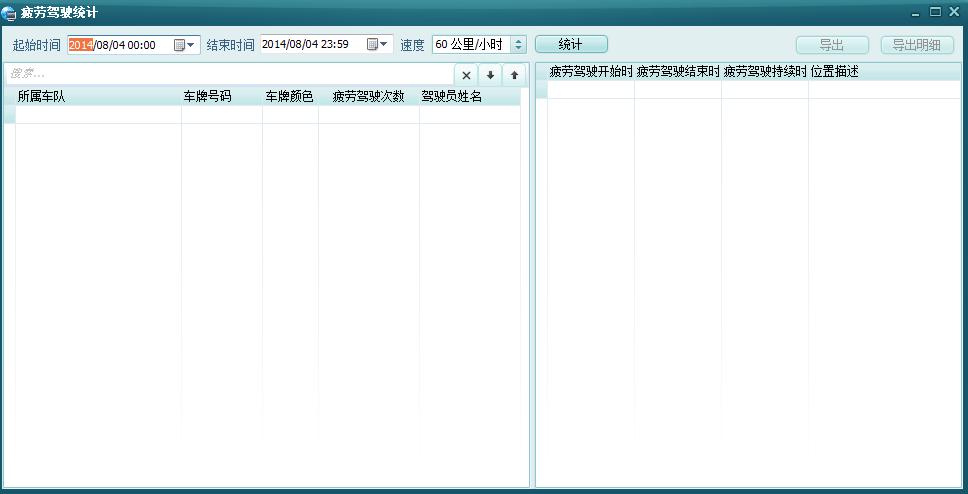Sort by 车牌颜色 column header
This screenshot has width=968, height=494.
pyautogui.click(x=289, y=97)
